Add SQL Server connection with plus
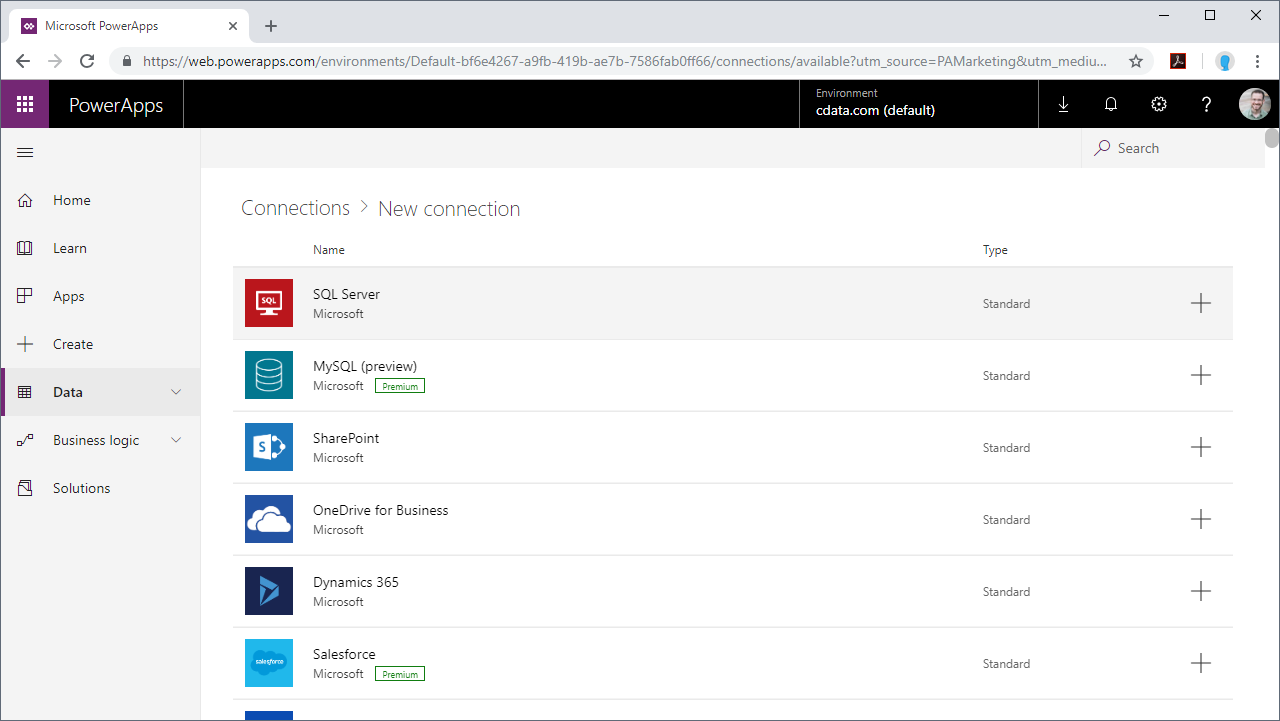The image size is (1280, 721). [1201, 303]
